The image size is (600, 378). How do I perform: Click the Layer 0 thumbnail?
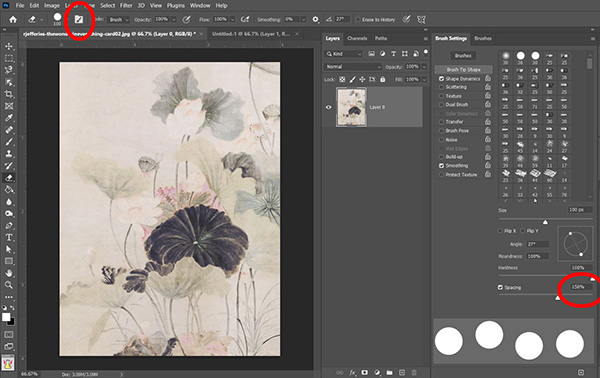[351, 107]
